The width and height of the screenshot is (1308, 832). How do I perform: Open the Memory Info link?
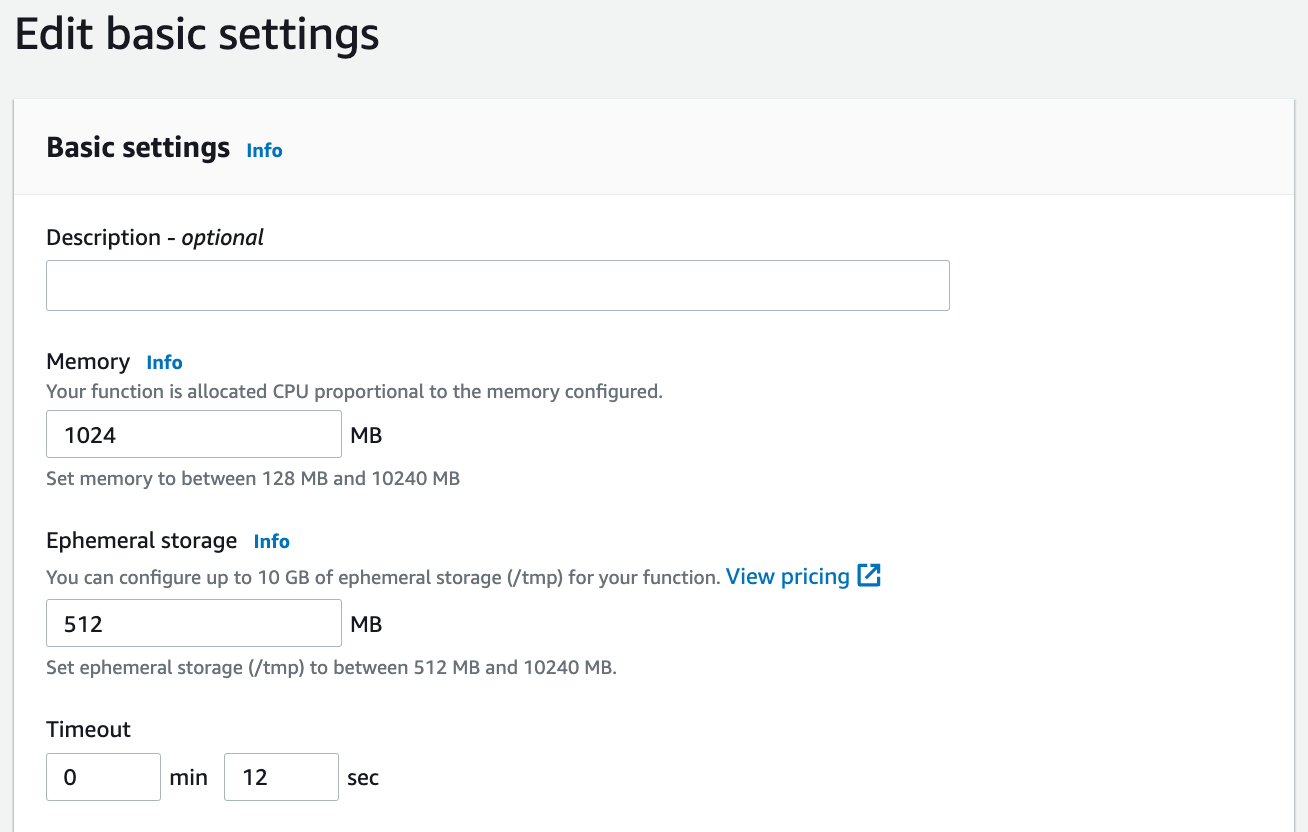[x=164, y=362]
